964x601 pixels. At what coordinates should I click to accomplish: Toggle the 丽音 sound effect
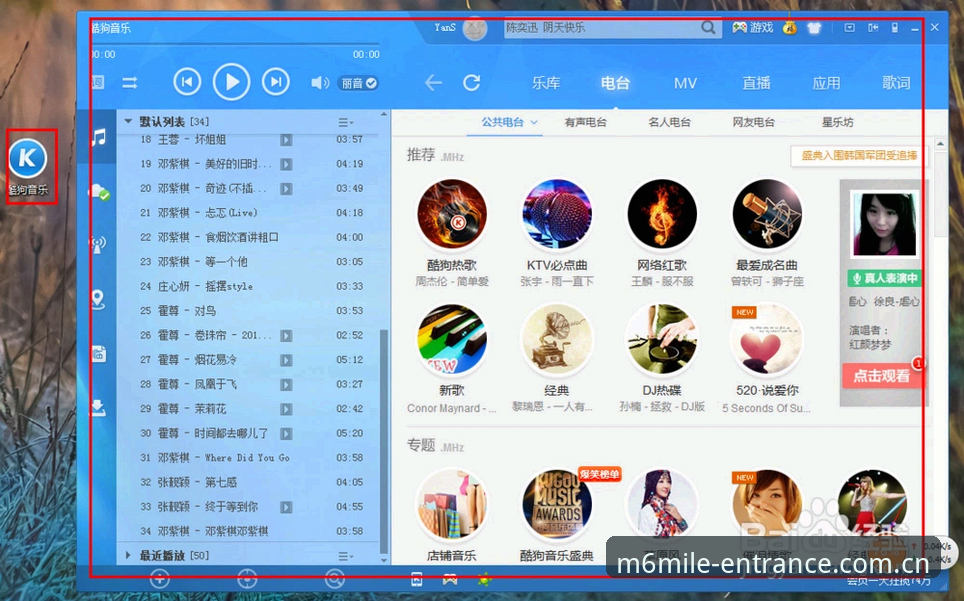point(358,83)
